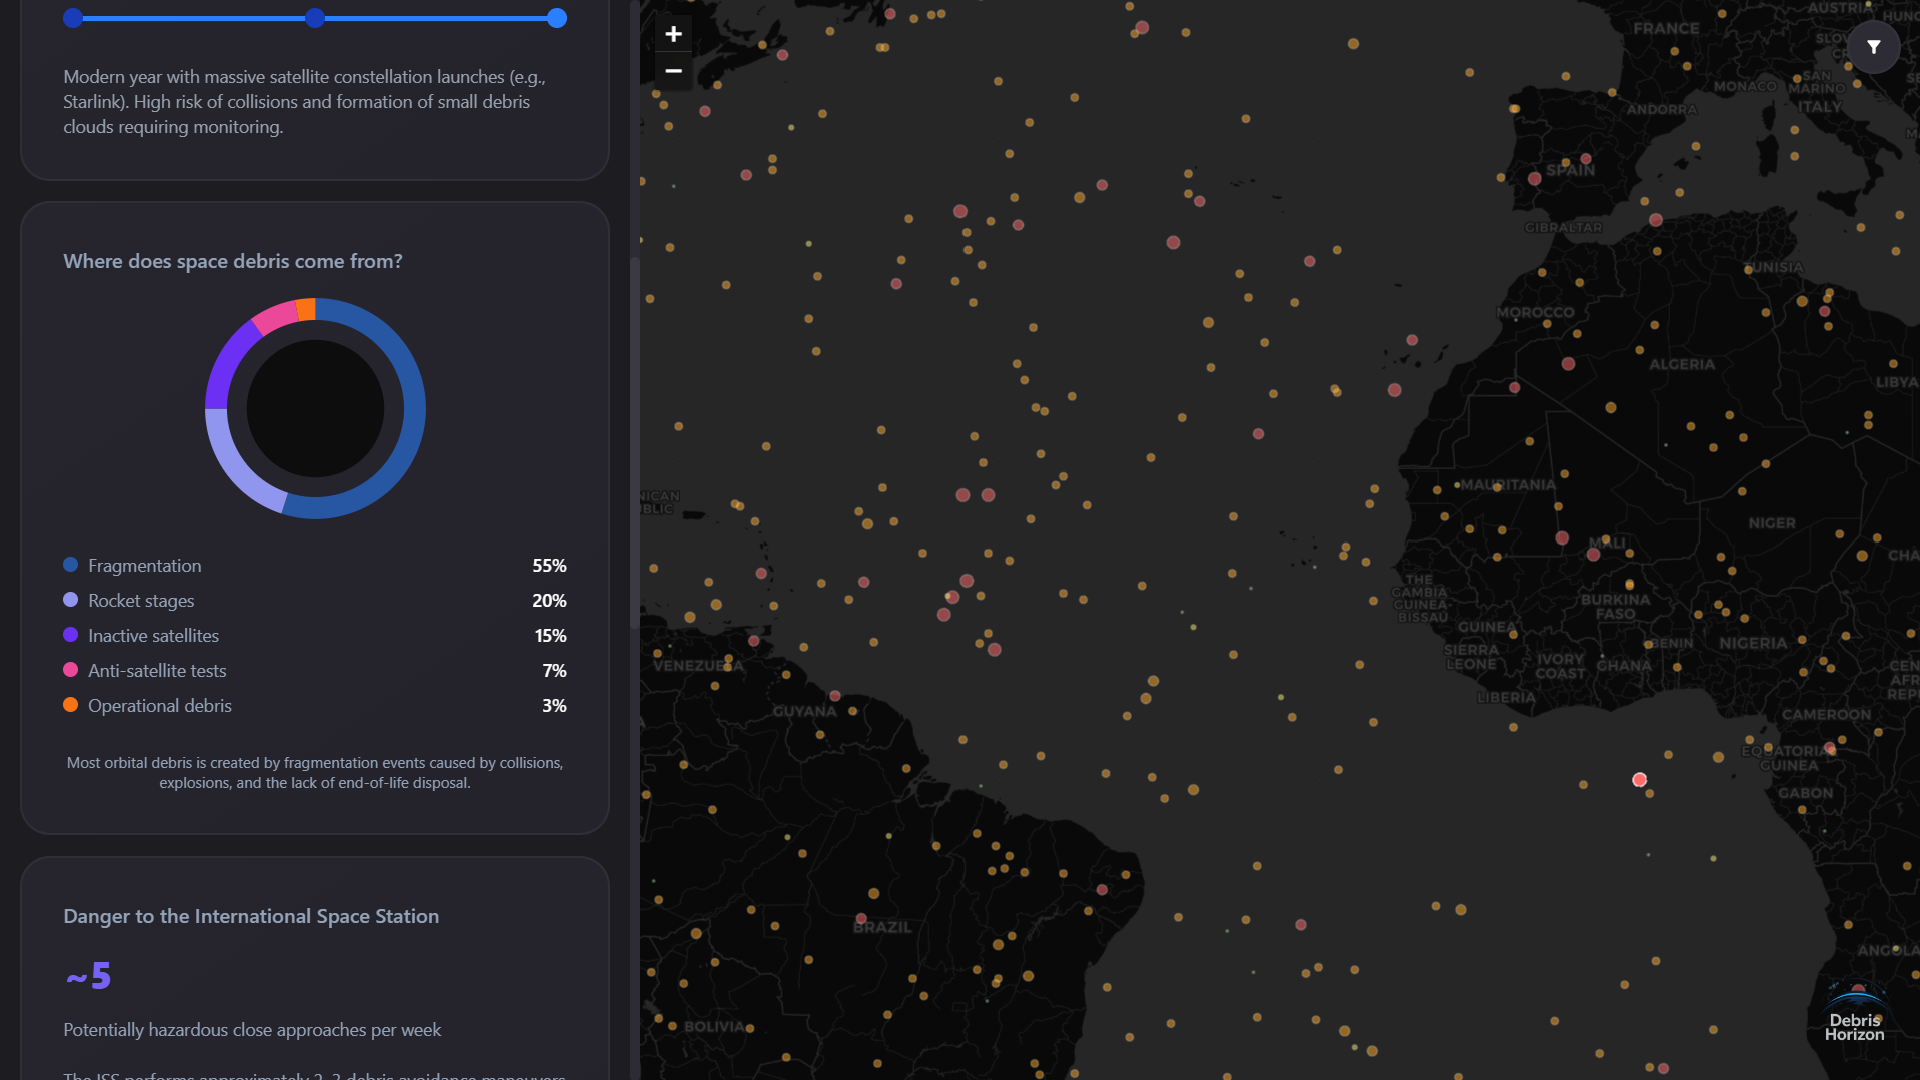The image size is (1920, 1080).
Task: Click the bright red debris marker near Gabon
Action: point(1639,780)
